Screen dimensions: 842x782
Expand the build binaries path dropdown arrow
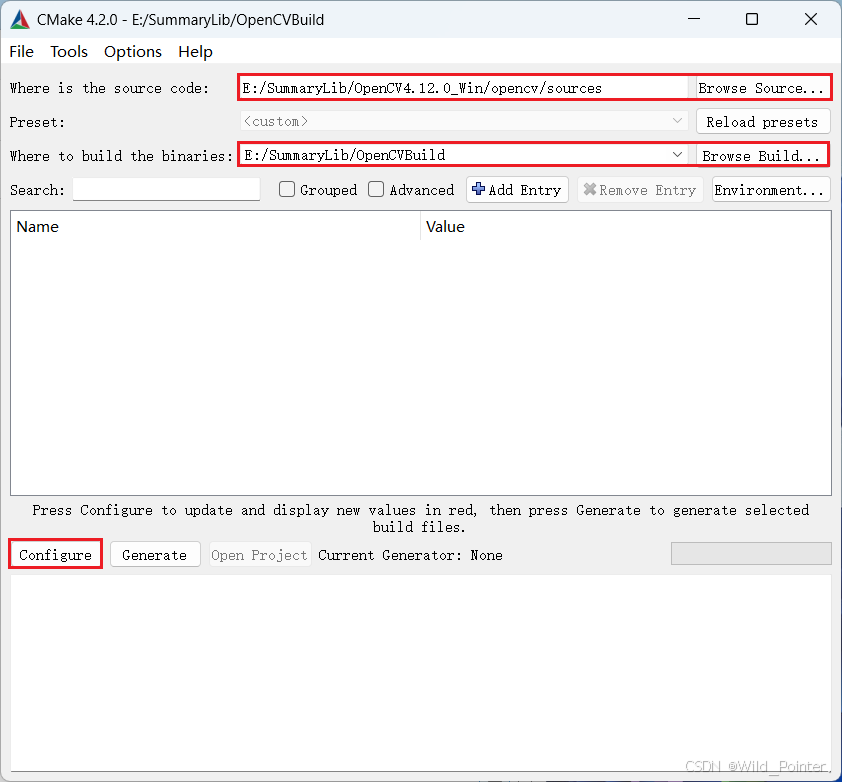coord(677,155)
